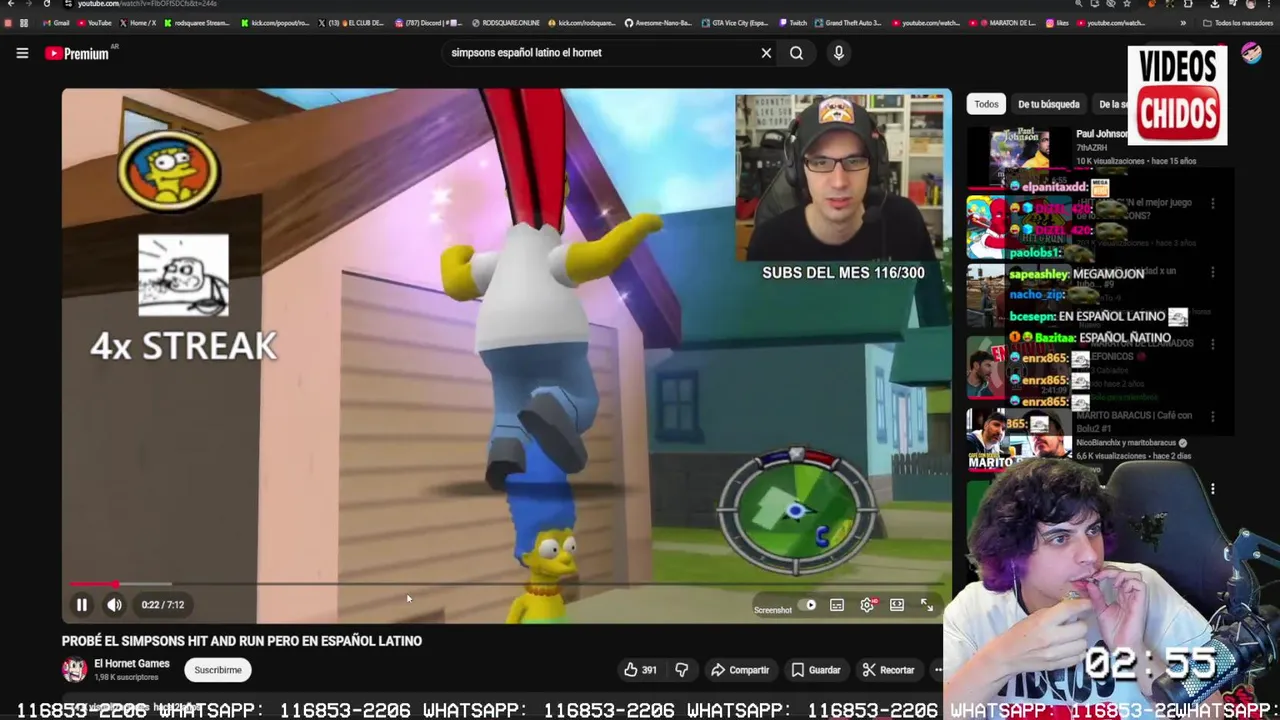1280x720 pixels.
Task: Open the YouTube bookmark
Action: 94,23
